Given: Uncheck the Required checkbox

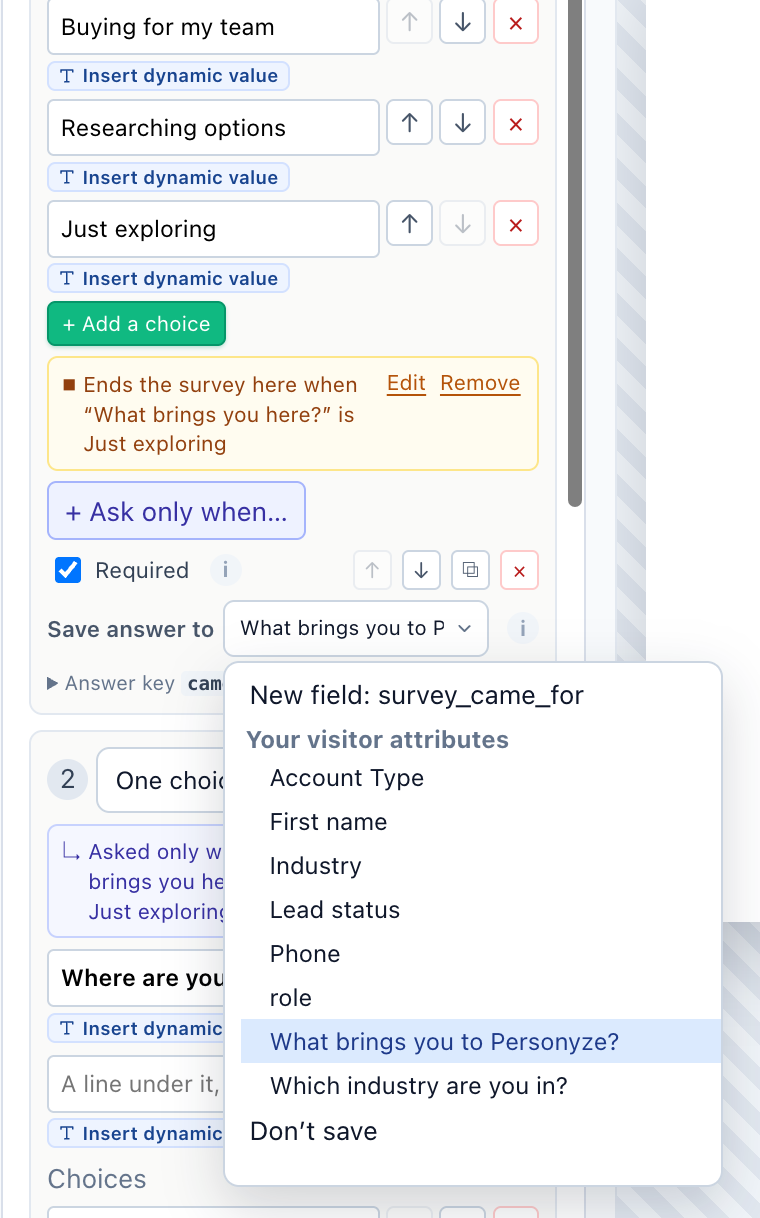Looking at the screenshot, I should (68, 570).
